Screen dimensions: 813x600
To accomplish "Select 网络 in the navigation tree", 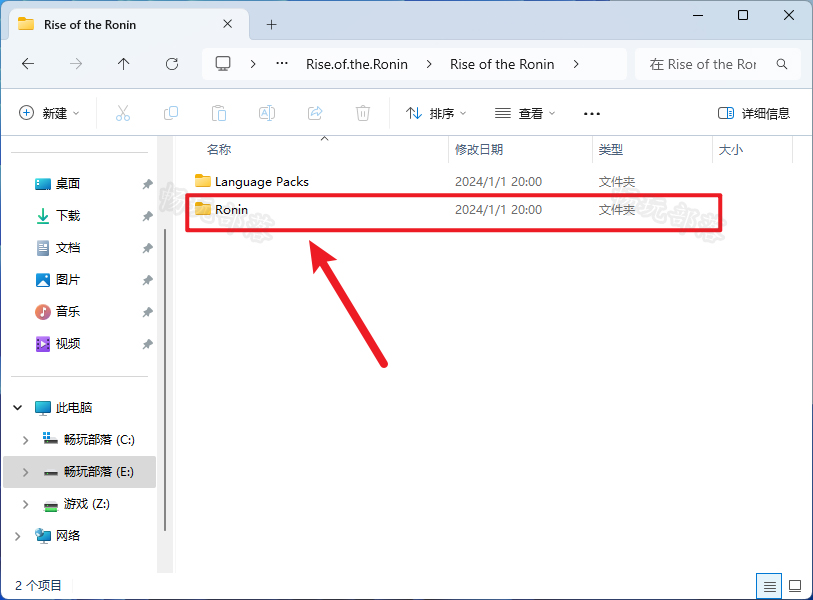I will (68, 536).
